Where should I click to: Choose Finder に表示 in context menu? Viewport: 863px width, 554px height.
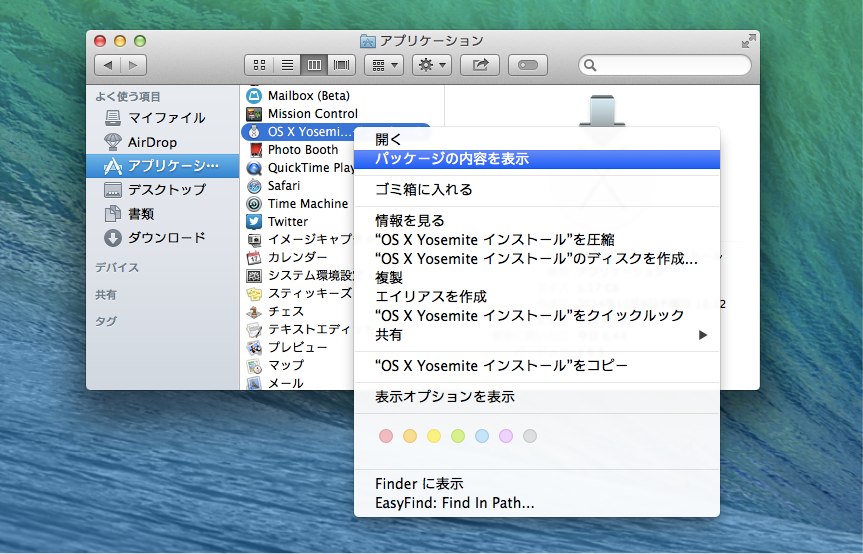pos(537,484)
